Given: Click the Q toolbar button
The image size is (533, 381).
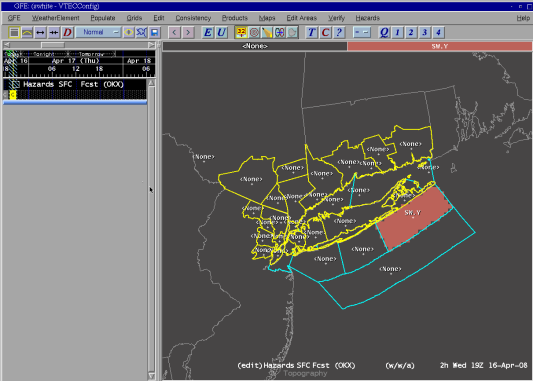Looking at the screenshot, I should tap(384, 32).
